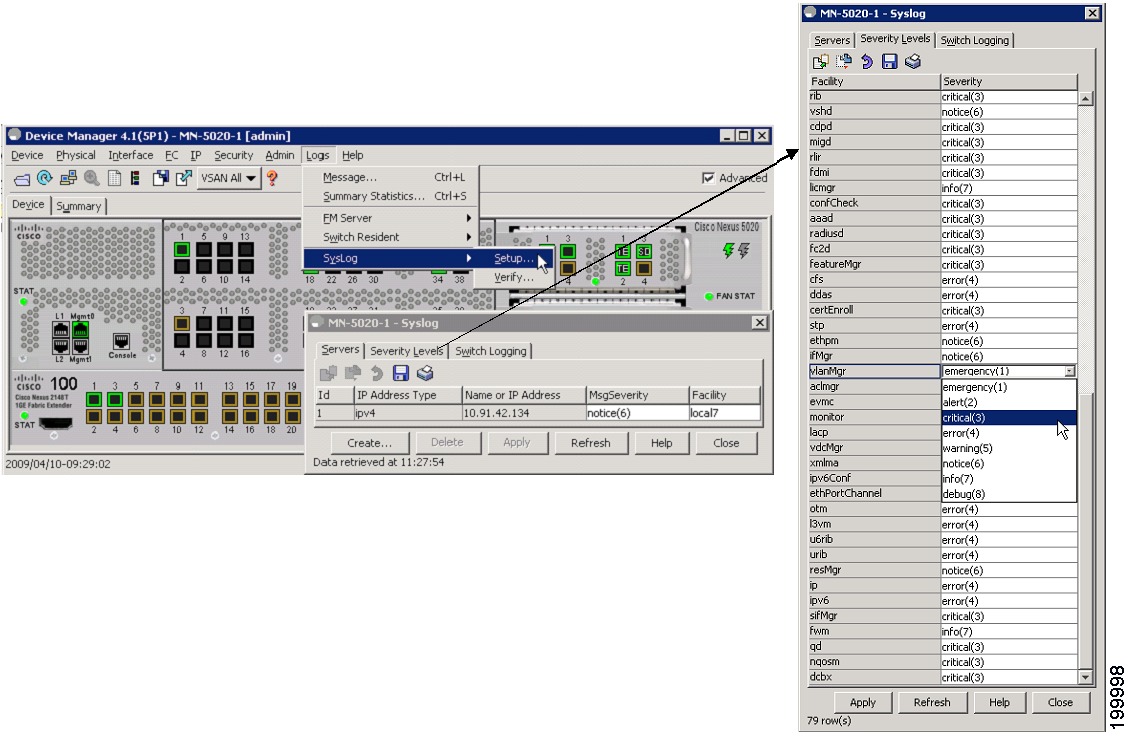Click the greyed magnifier zoom icon in Device Manager
Image resolution: width=1128 pixels, height=737 pixels.
[91, 178]
